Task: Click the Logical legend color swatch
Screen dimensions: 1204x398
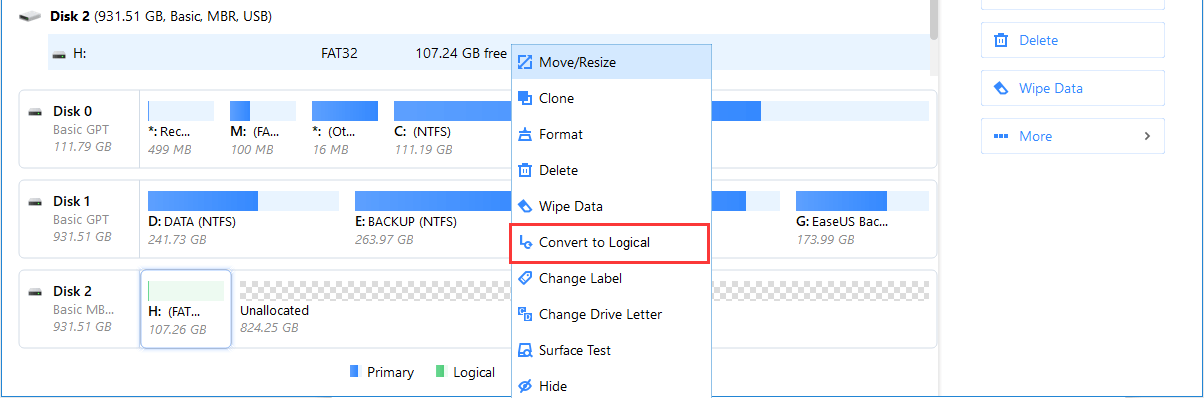Action: click(440, 372)
